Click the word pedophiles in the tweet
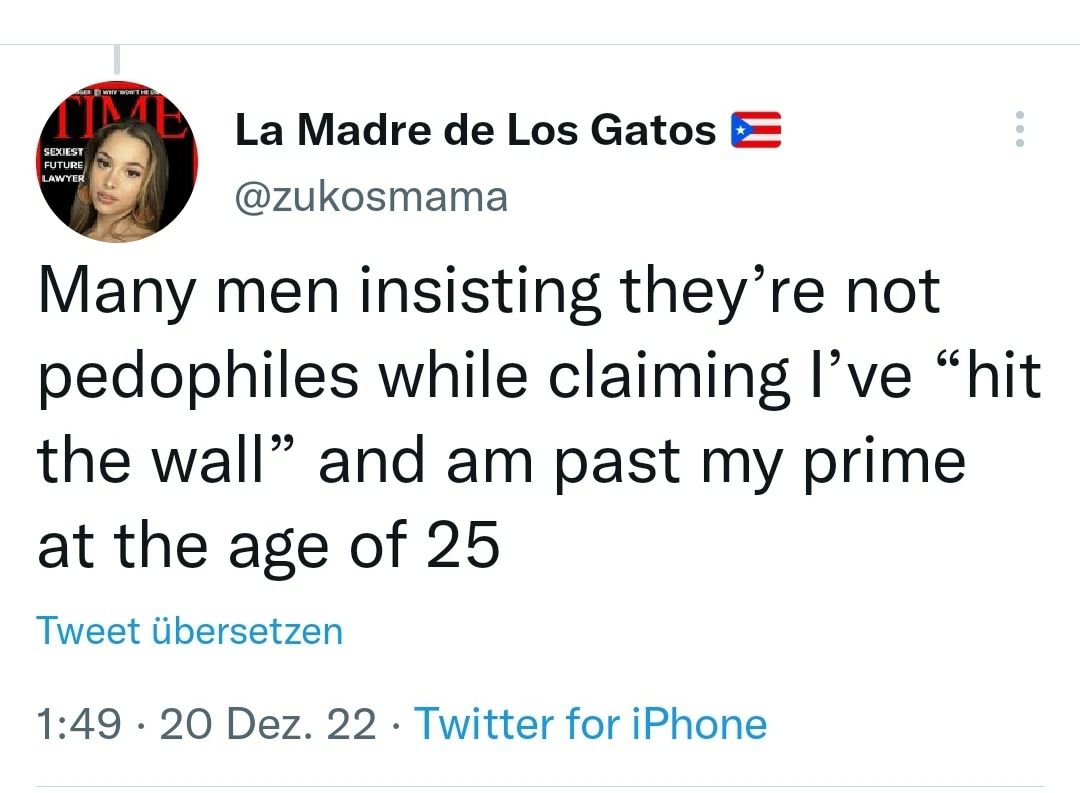The width and height of the screenshot is (1080, 793). 198,376
